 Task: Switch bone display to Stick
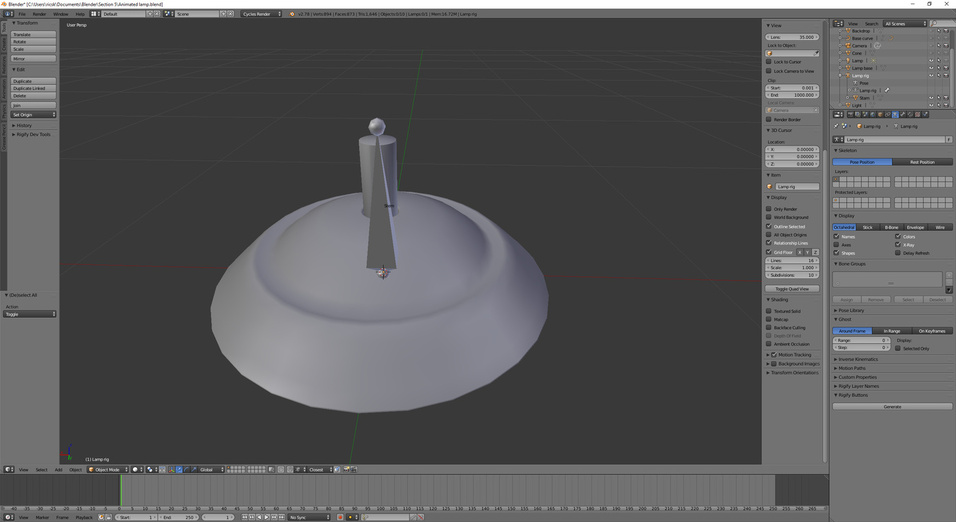[x=867, y=227]
